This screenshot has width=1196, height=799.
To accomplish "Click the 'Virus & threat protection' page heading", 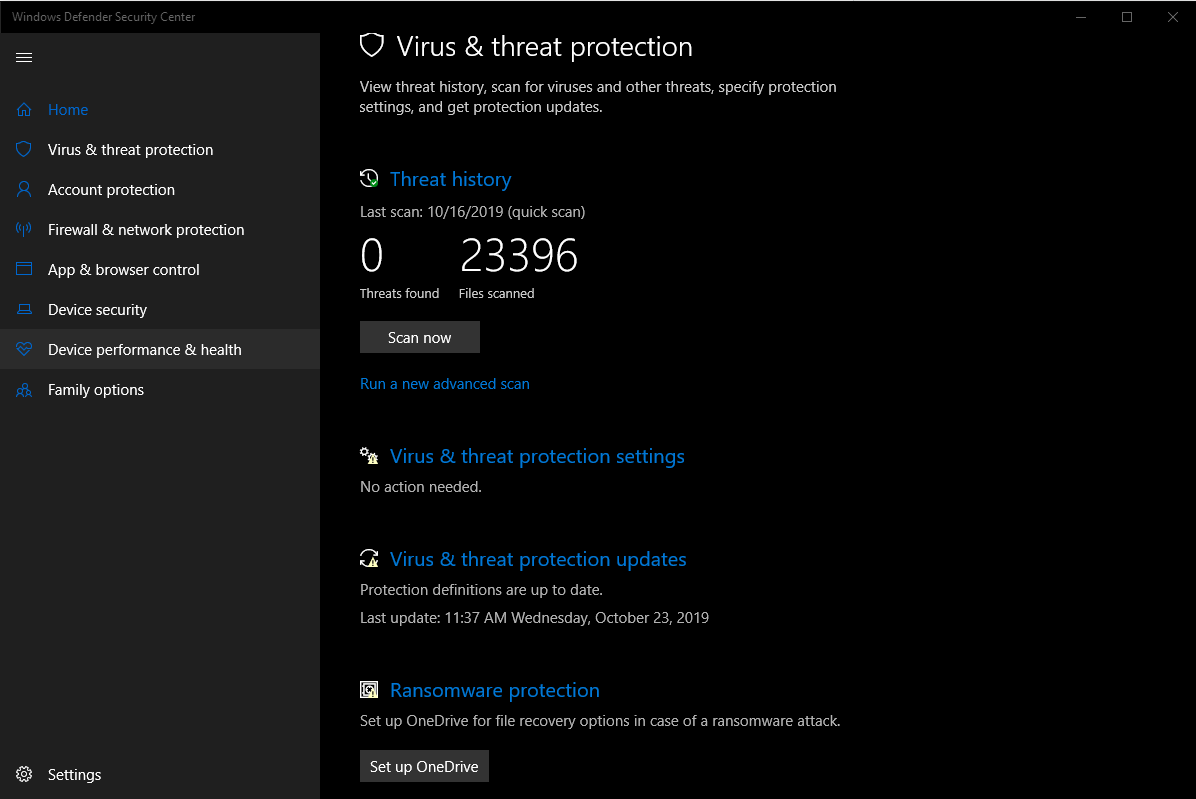I will pyautogui.click(x=544, y=47).
